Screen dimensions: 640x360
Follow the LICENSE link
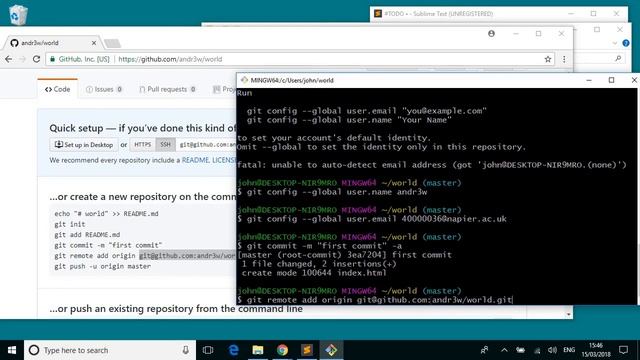tap(224, 160)
